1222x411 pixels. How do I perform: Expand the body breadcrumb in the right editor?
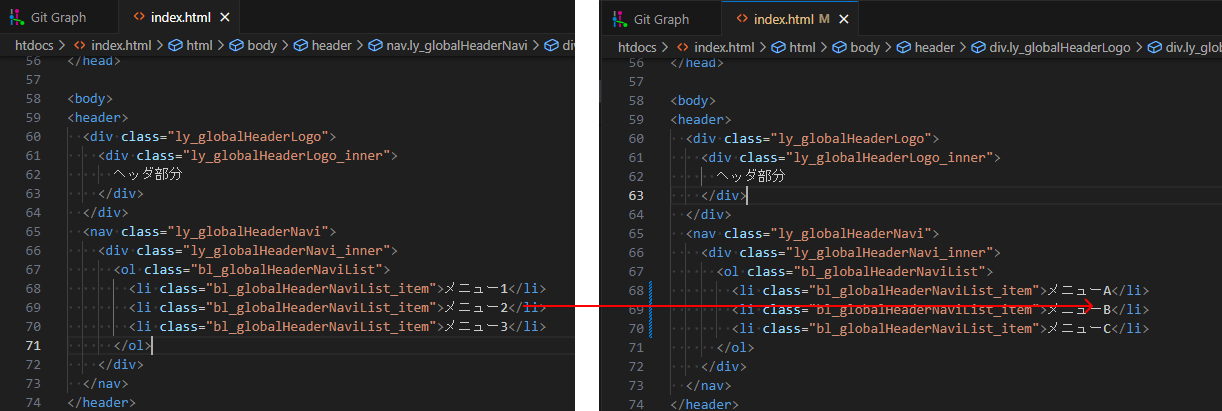pos(868,47)
